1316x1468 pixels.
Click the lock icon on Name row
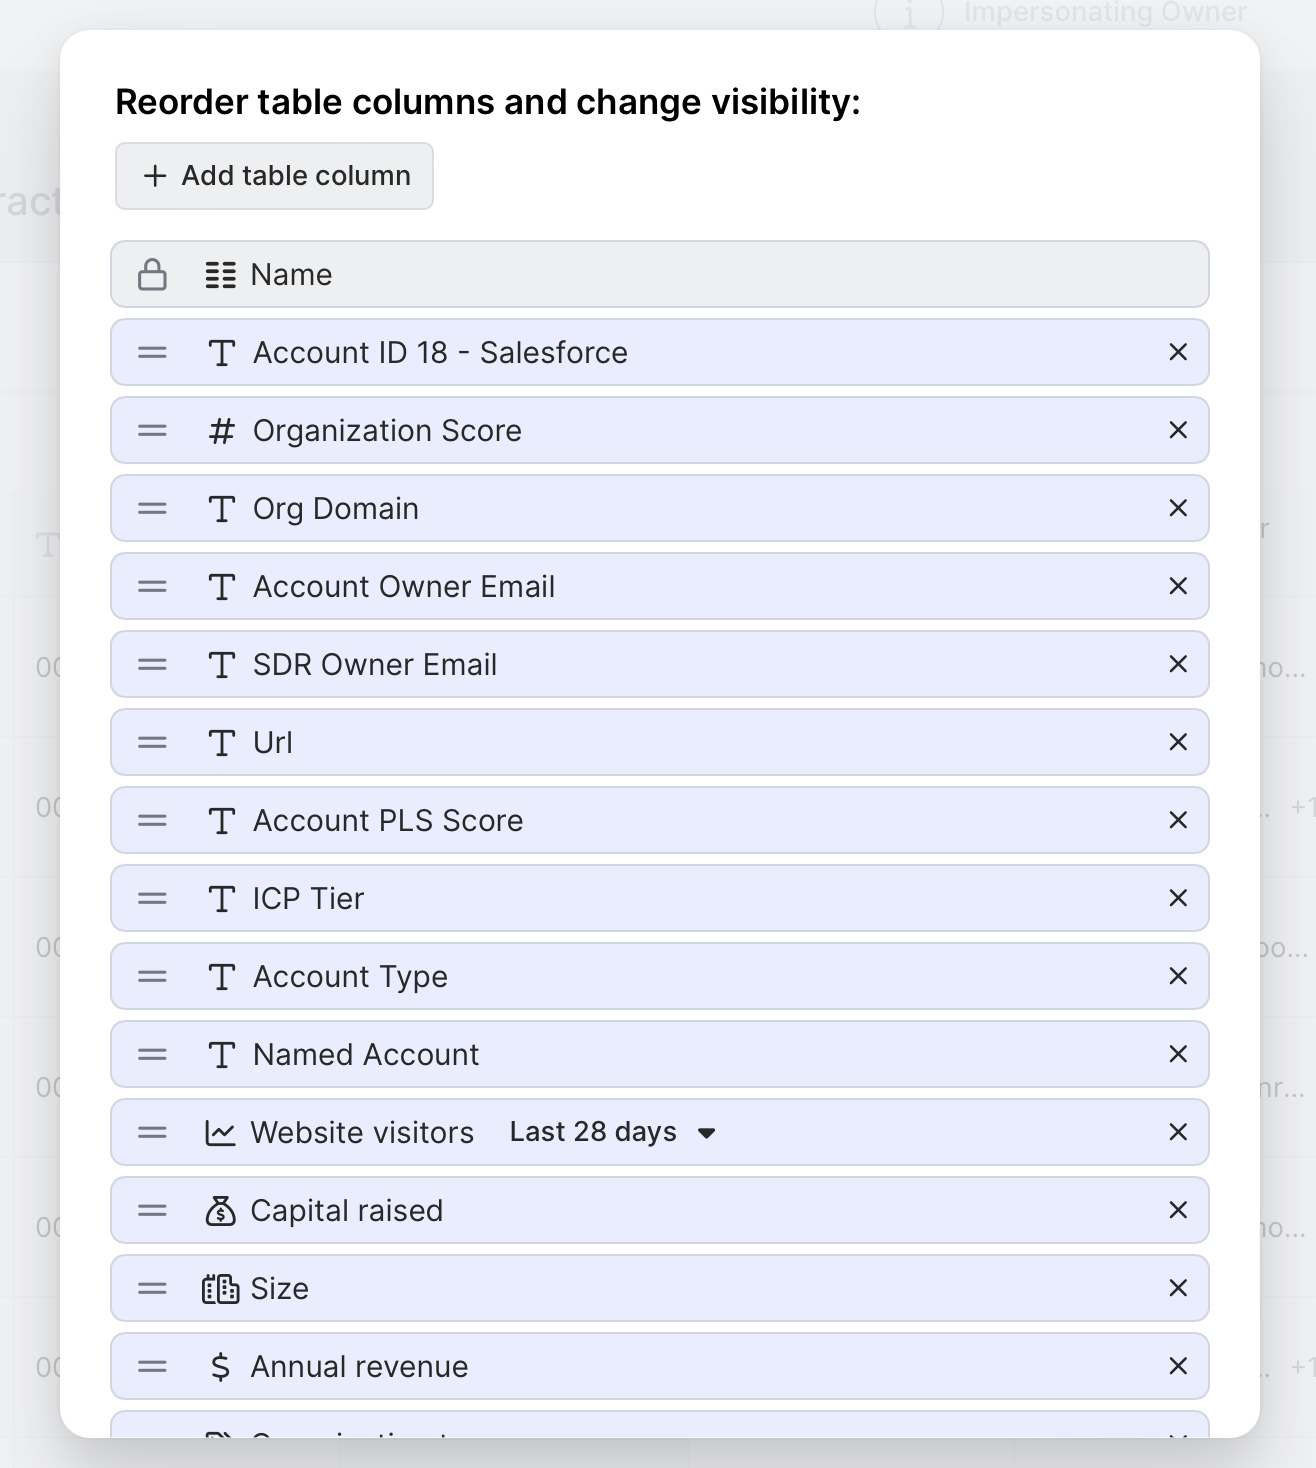click(x=152, y=274)
